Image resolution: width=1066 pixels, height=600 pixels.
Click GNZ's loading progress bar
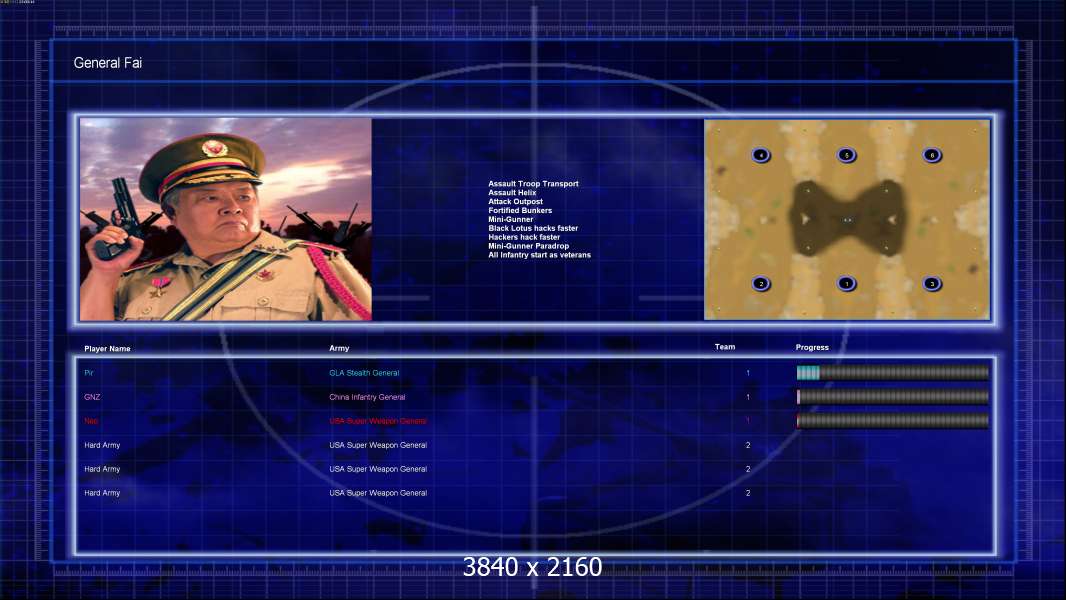pyautogui.click(x=893, y=397)
